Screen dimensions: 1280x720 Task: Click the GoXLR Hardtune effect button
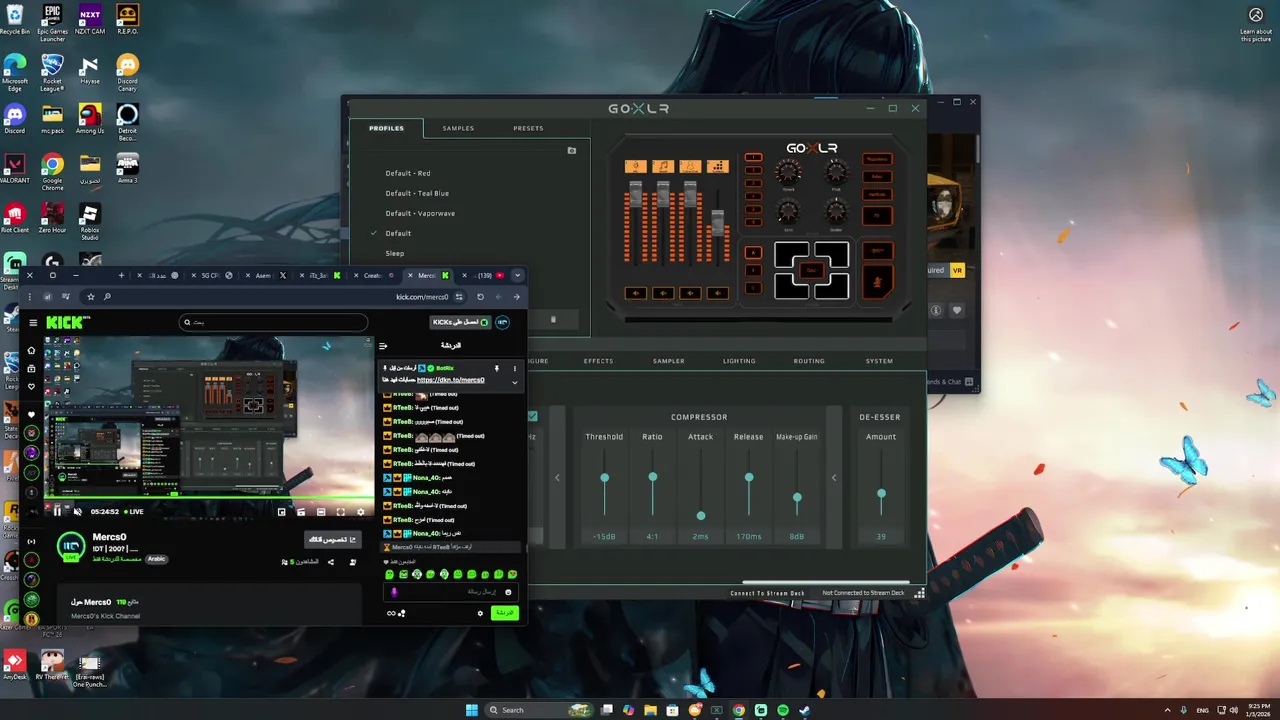coord(877,194)
